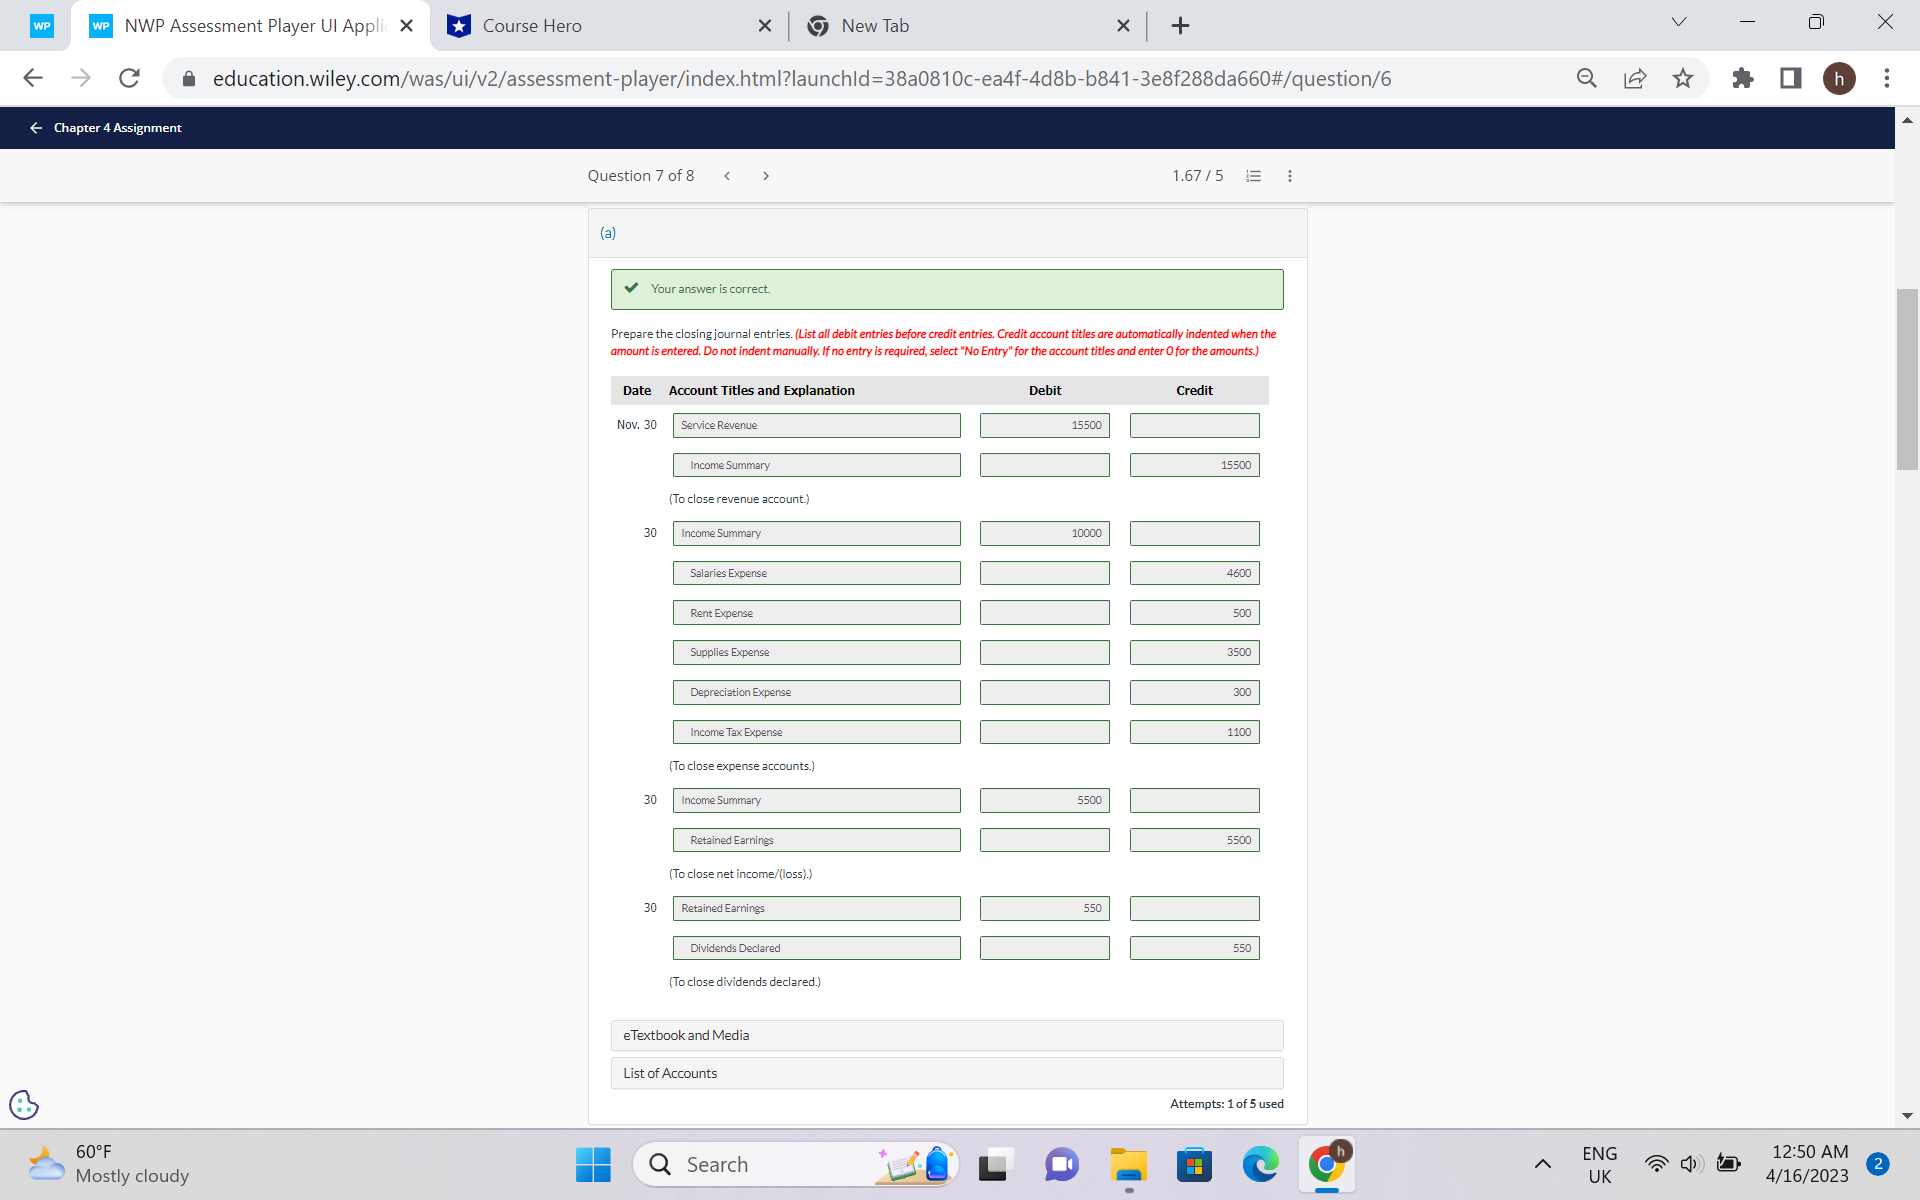This screenshot has width=1920, height=1200.
Task: Open the question list icon
Action: click(1253, 176)
